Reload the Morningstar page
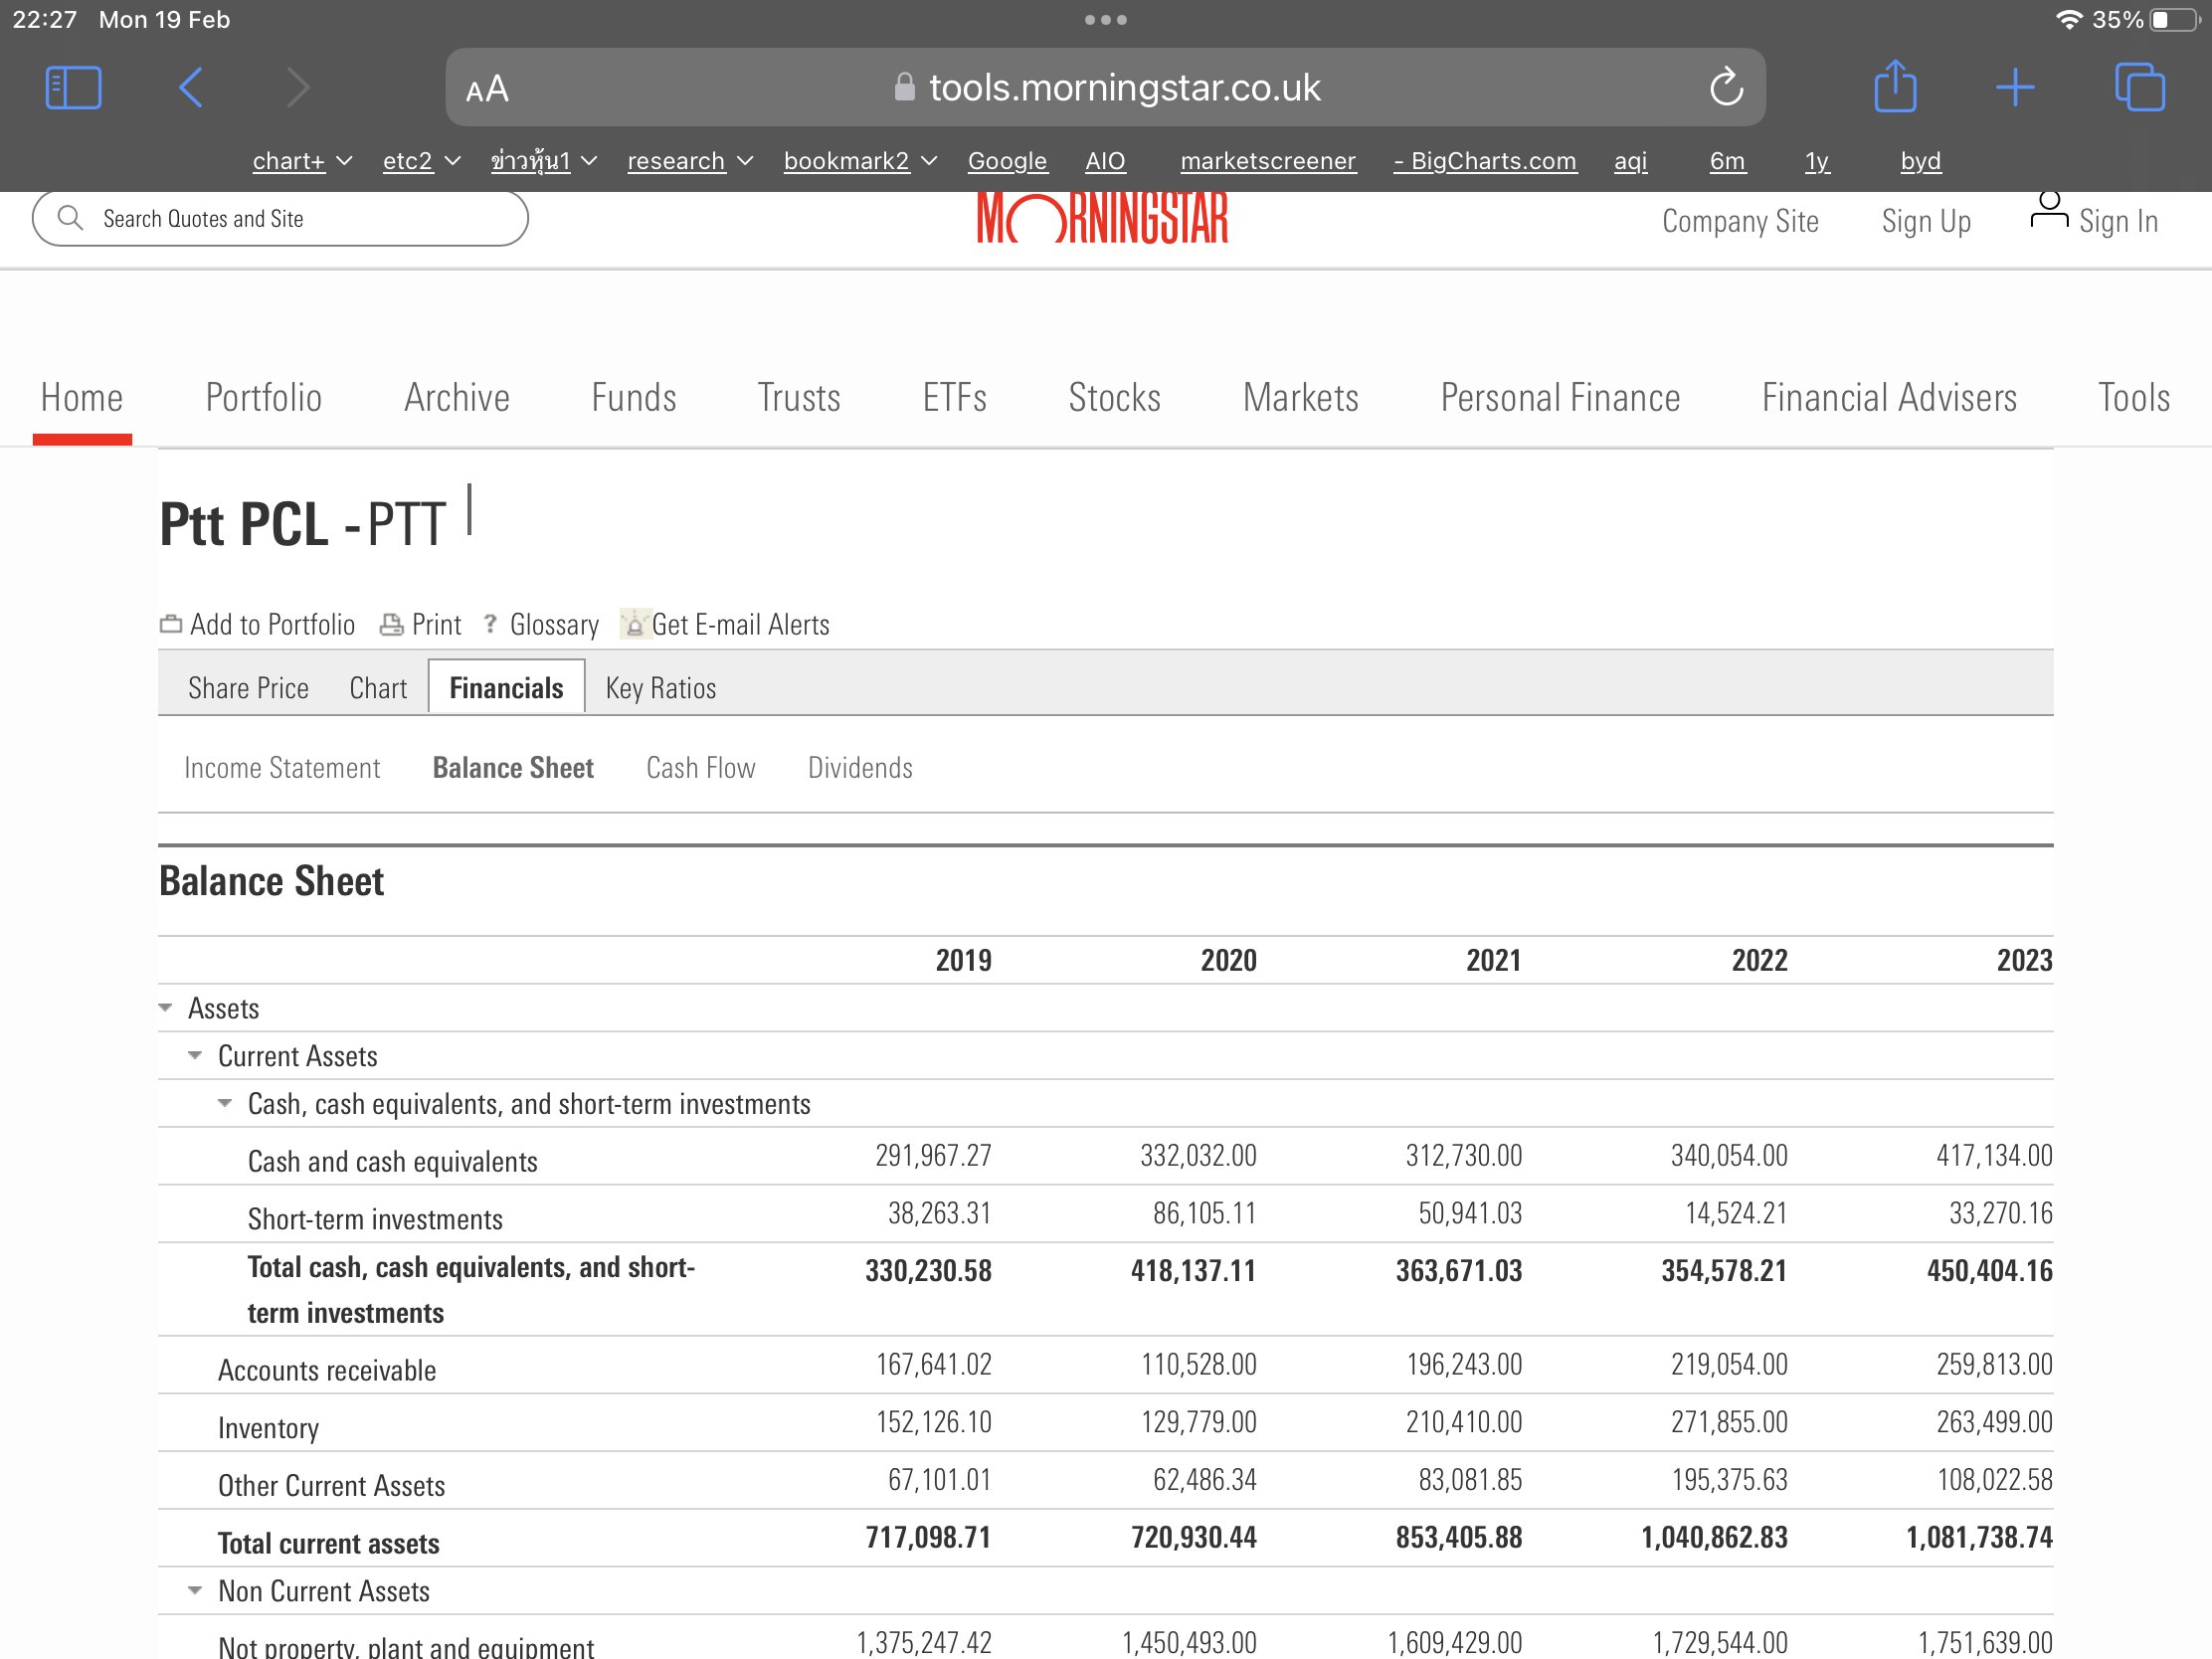Viewport: 2212px width, 1659px height. coord(1726,88)
